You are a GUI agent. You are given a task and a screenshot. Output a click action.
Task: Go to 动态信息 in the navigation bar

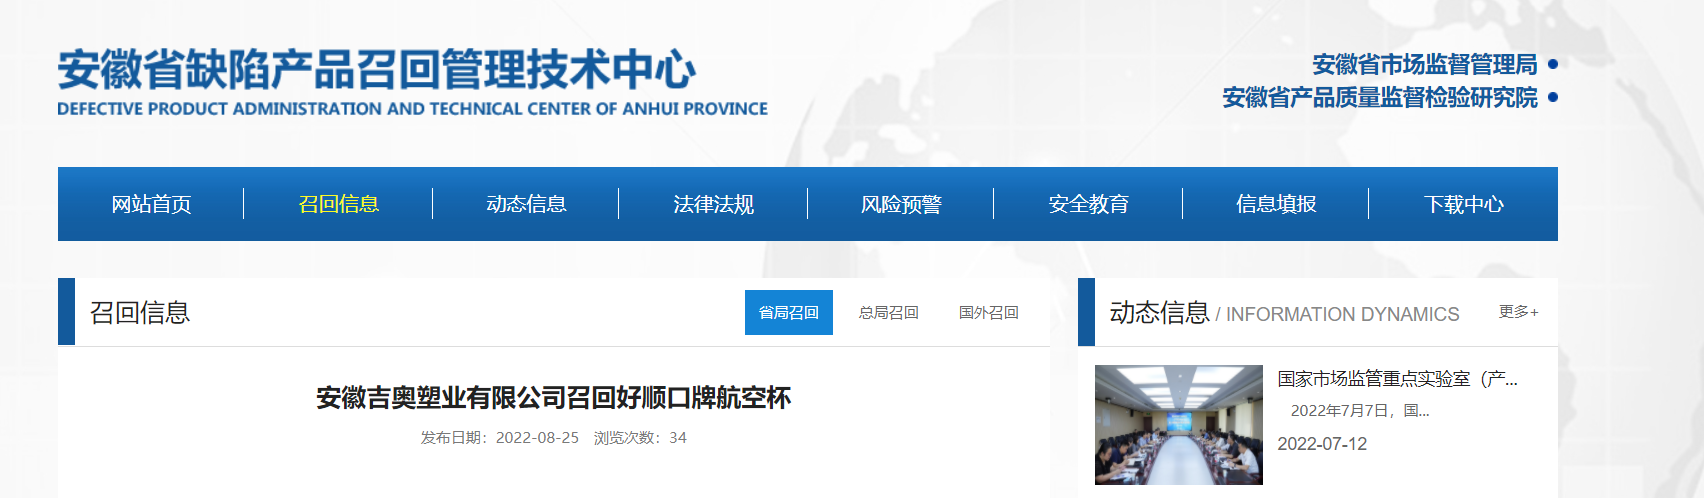pyautogui.click(x=526, y=204)
